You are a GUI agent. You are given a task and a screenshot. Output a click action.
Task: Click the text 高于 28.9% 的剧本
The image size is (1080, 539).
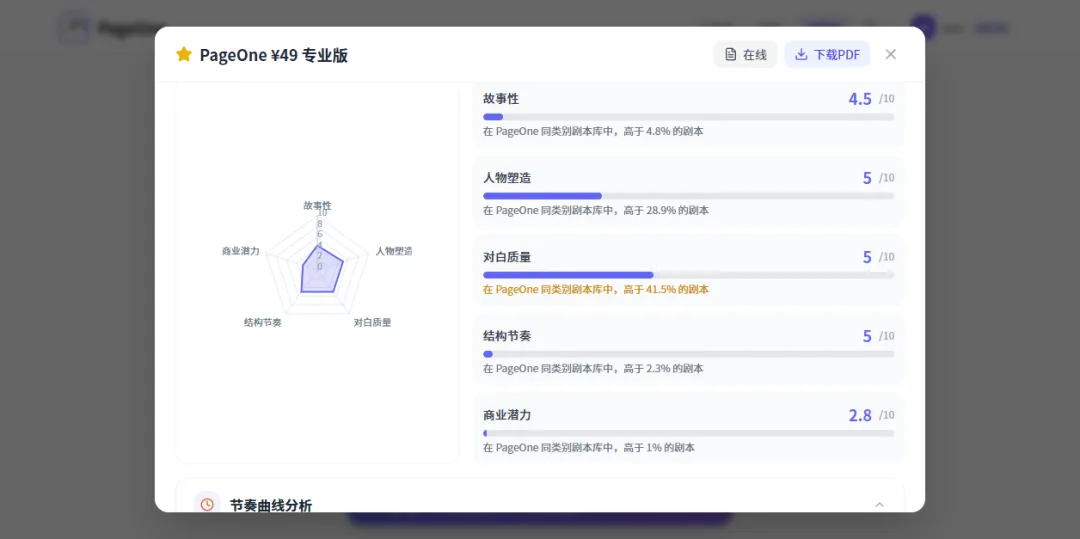(x=666, y=211)
